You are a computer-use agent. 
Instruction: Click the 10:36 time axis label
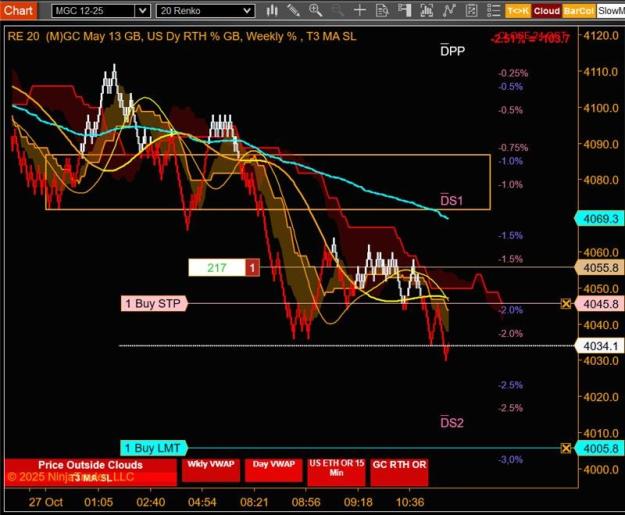[410, 502]
